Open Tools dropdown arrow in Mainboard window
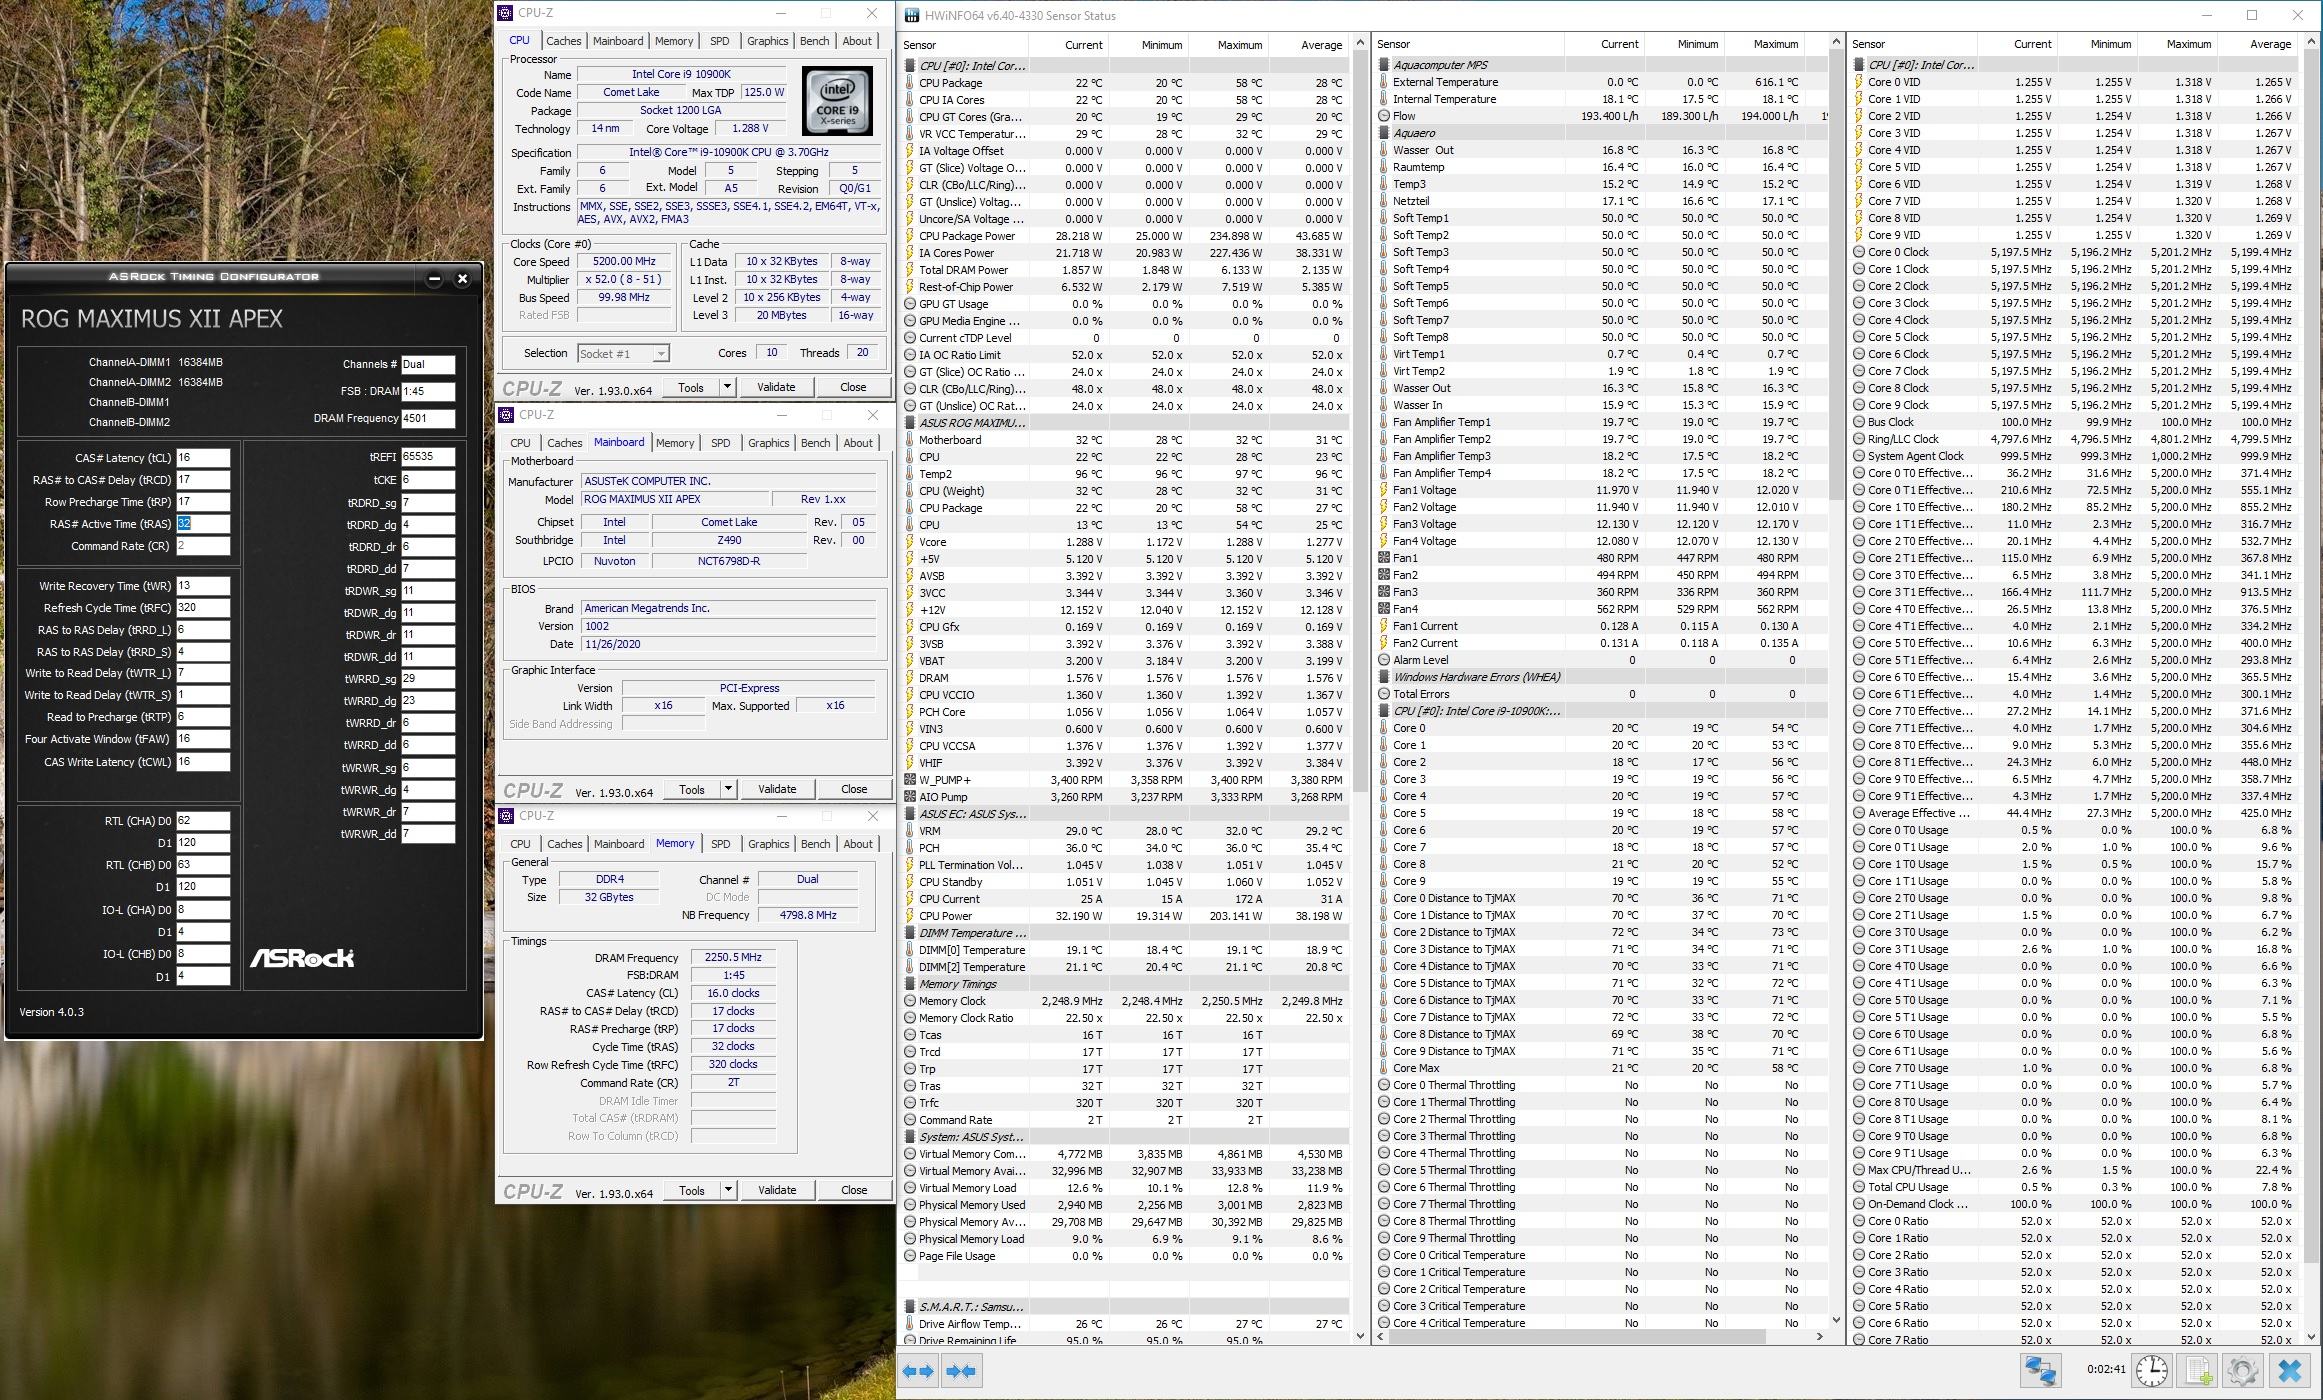 click(728, 789)
